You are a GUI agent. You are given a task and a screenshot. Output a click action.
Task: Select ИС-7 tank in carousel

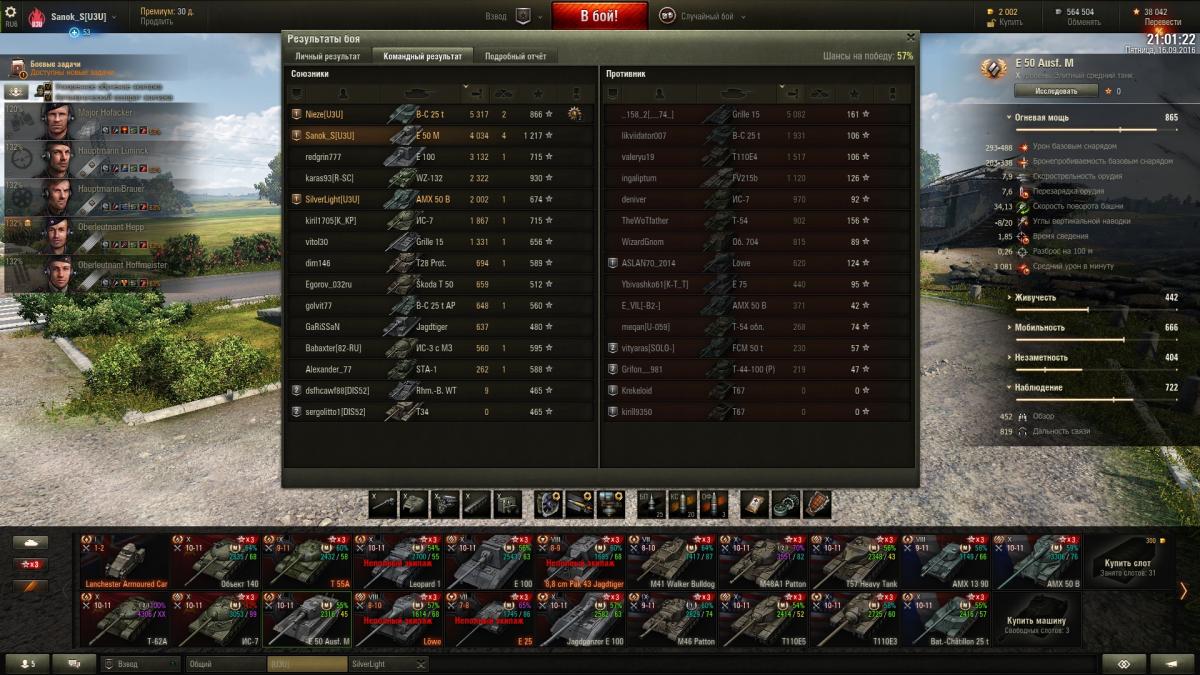pos(216,619)
